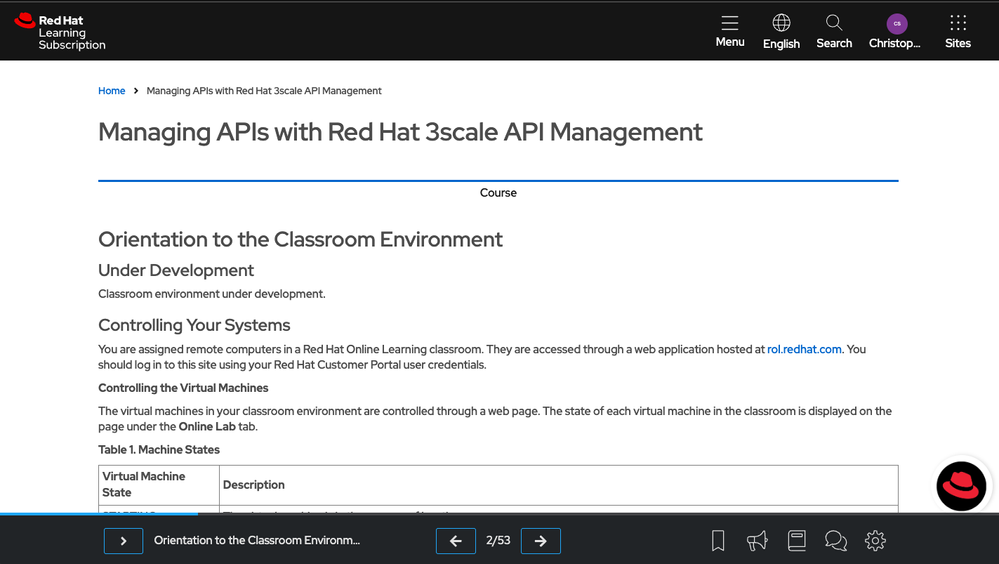Open the book icon in bottom toolbar

point(797,541)
